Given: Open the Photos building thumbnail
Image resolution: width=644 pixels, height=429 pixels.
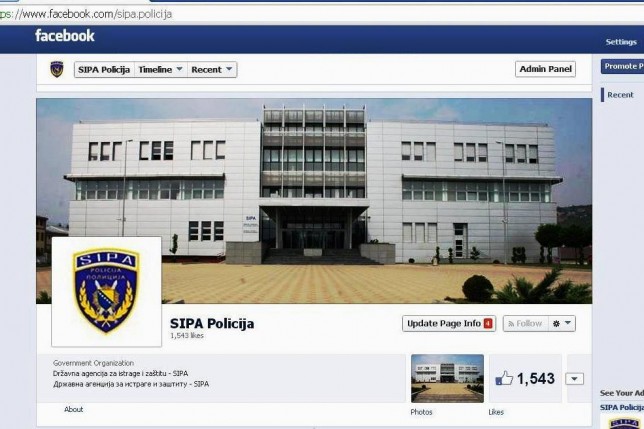Looking at the screenshot, I should 447,379.
